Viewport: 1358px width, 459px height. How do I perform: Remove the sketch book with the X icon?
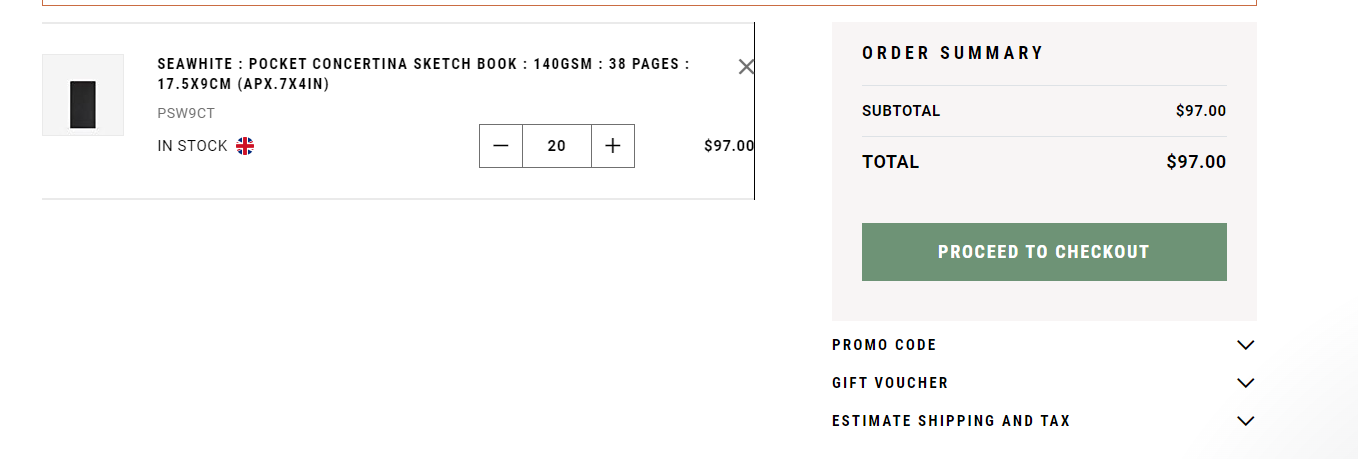pyautogui.click(x=746, y=67)
